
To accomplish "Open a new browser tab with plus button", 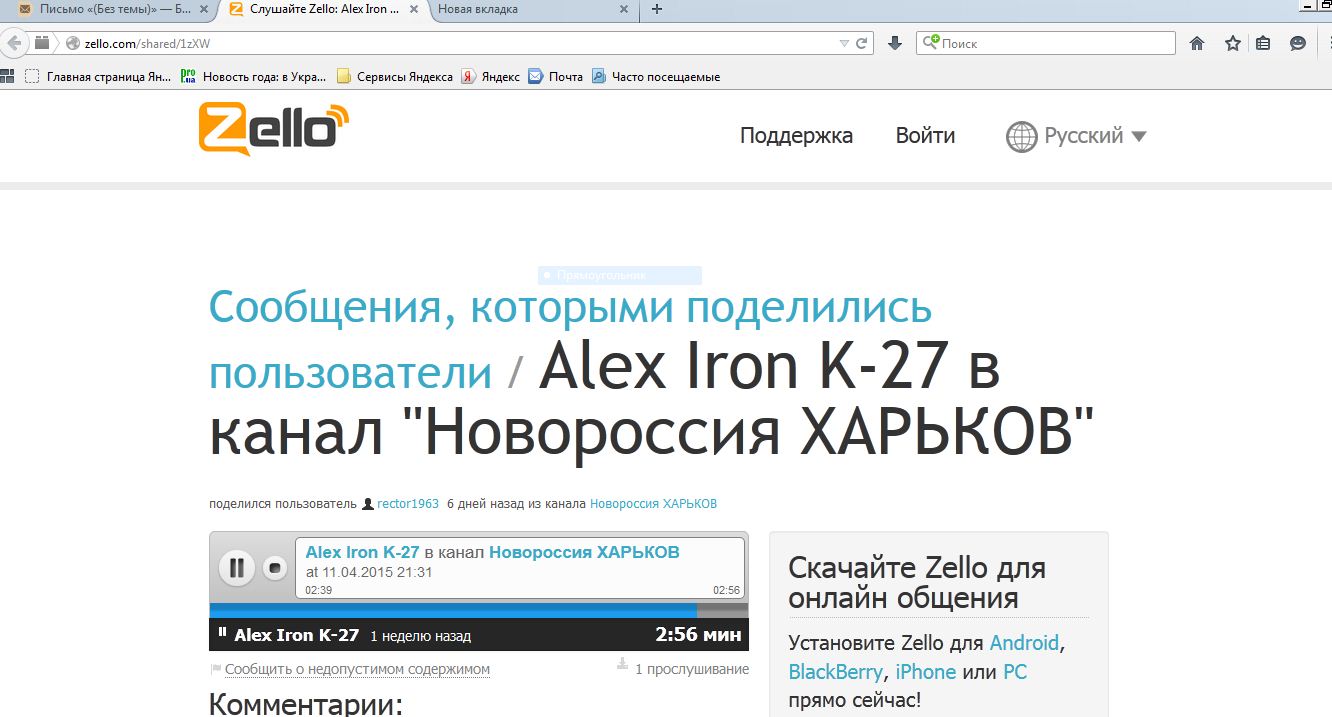I will pos(657,9).
